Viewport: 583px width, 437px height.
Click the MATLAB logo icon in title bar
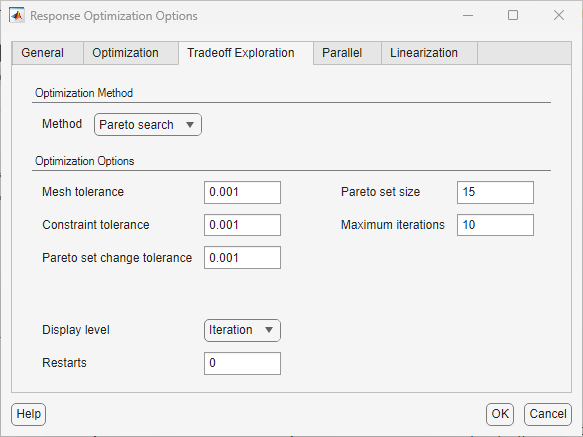17,16
